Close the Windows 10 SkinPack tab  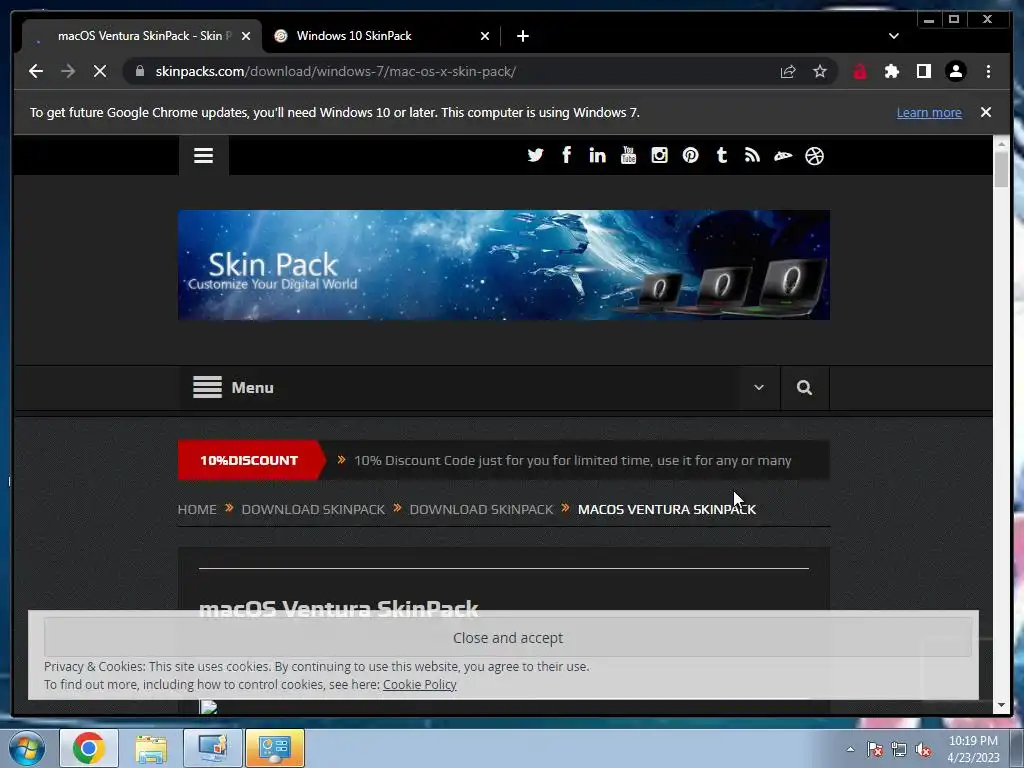pyautogui.click(x=485, y=36)
